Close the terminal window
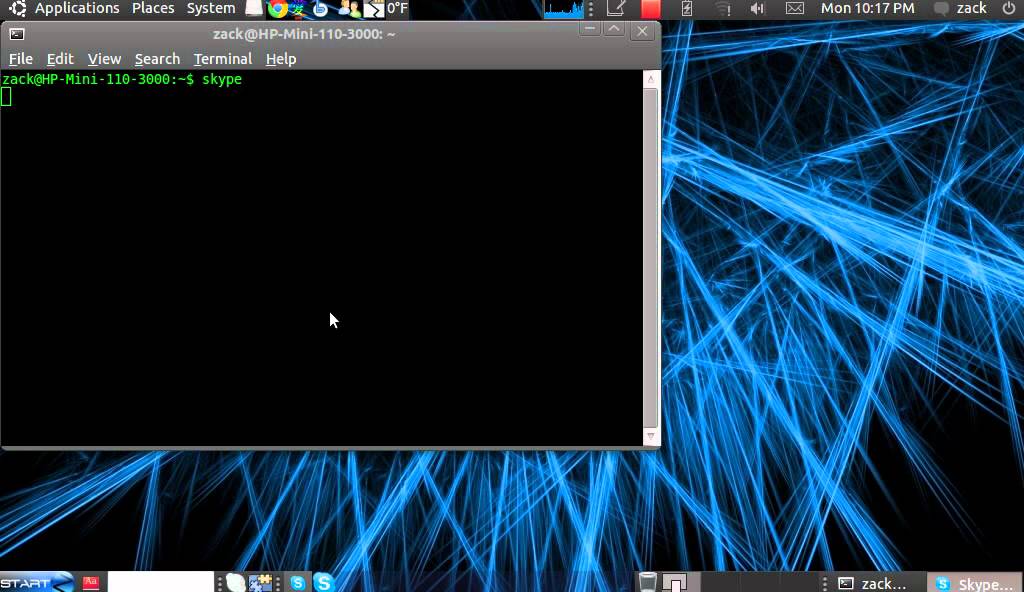 642,31
